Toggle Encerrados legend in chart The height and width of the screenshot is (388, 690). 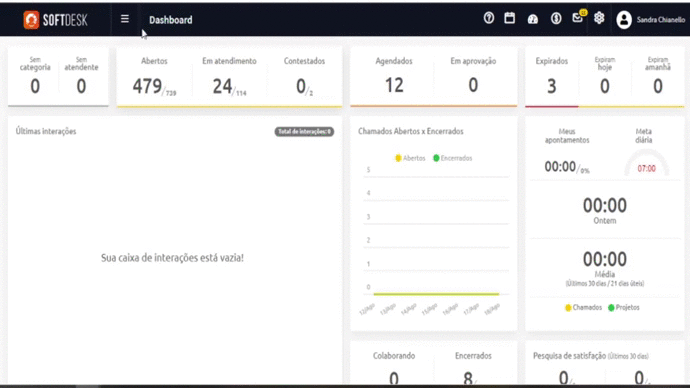pyautogui.click(x=452, y=158)
